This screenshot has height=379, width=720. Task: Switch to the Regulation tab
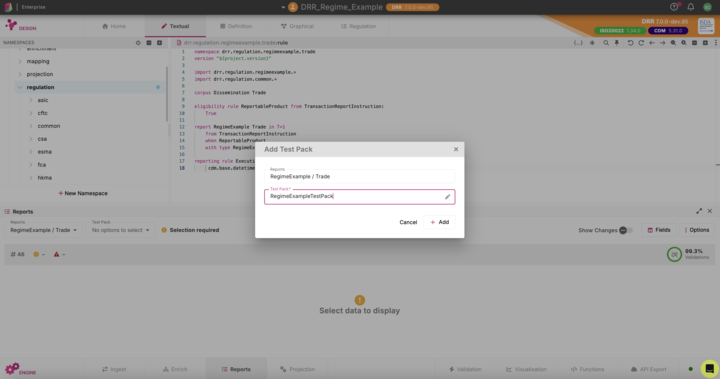(358, 26)
